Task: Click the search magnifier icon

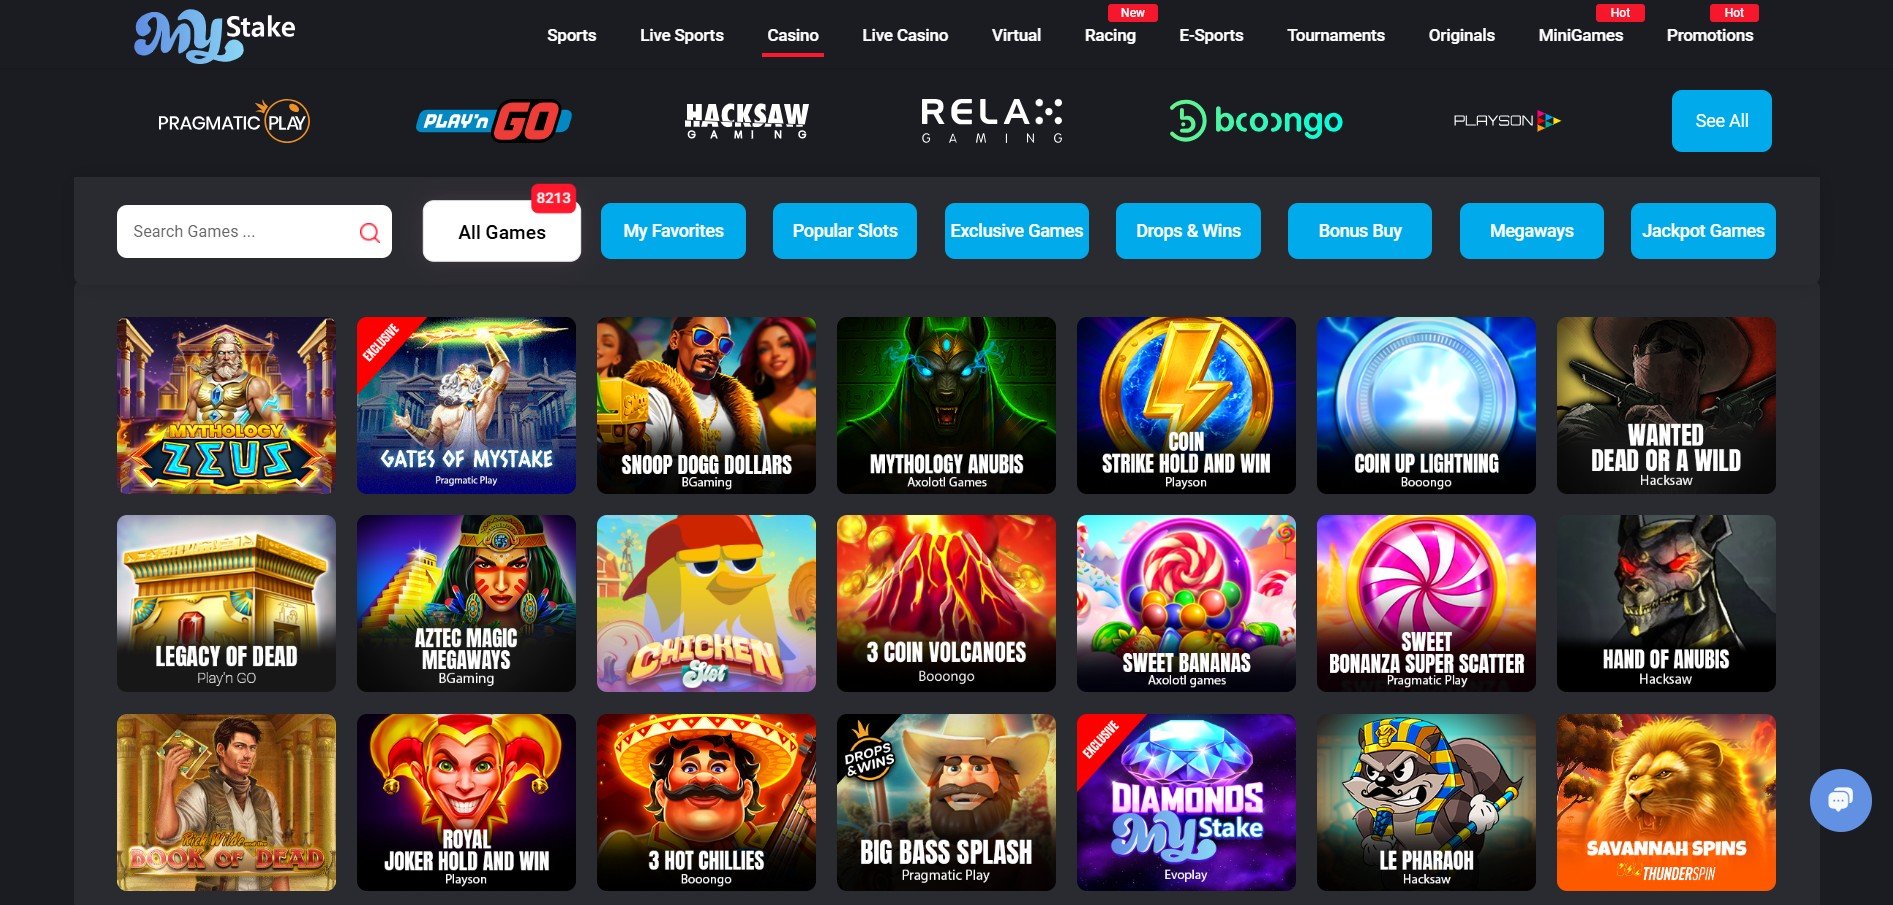Action: pyautogui.click(x=369, y=233)
